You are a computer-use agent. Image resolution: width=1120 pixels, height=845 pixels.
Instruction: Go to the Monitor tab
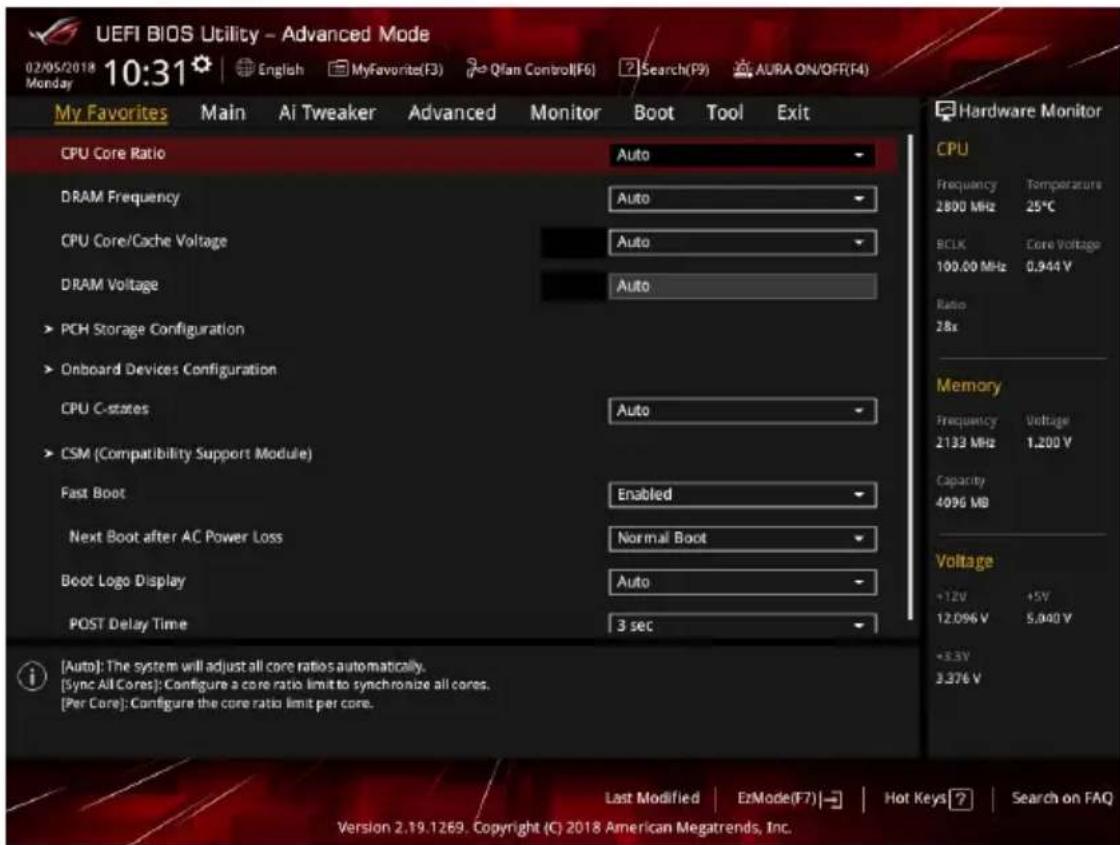(565, 113)
